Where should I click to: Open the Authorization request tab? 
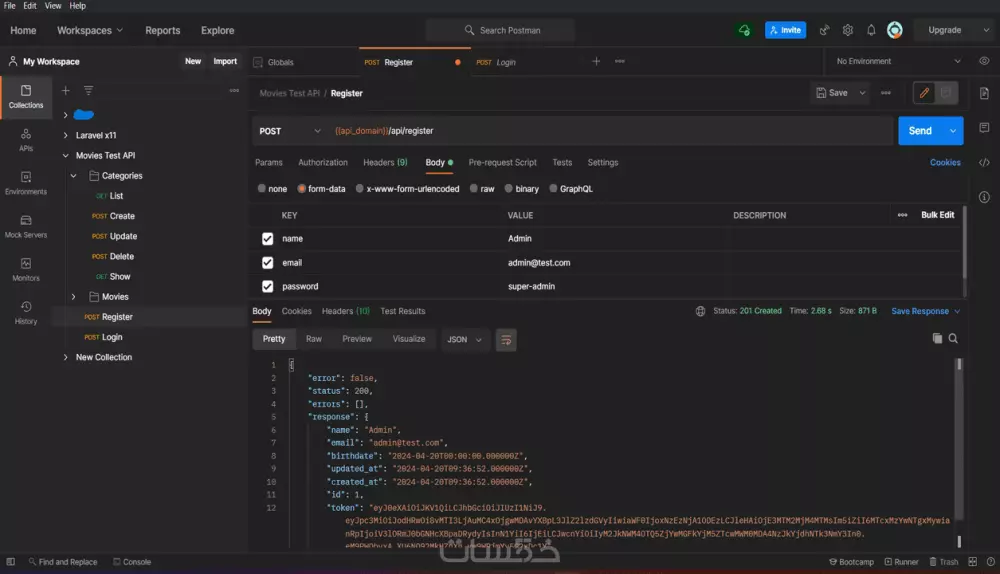323,163
